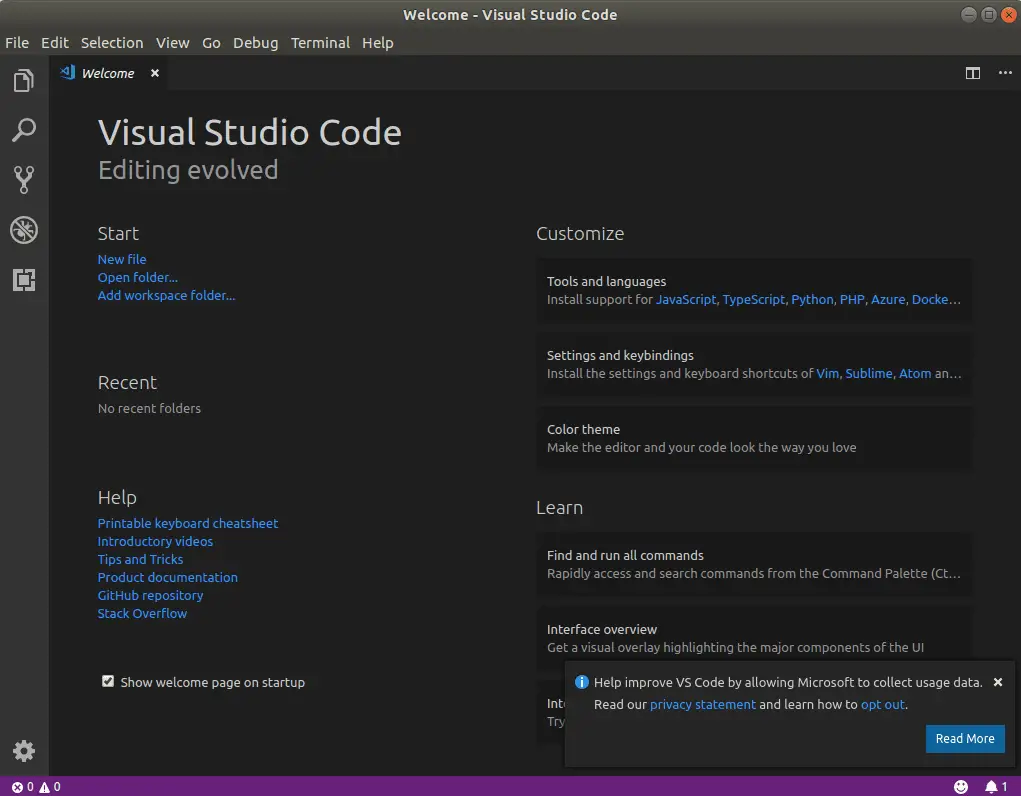Click the Manage settings gear icon
The height and width of the screenshot is (796, 1021).
24,751
